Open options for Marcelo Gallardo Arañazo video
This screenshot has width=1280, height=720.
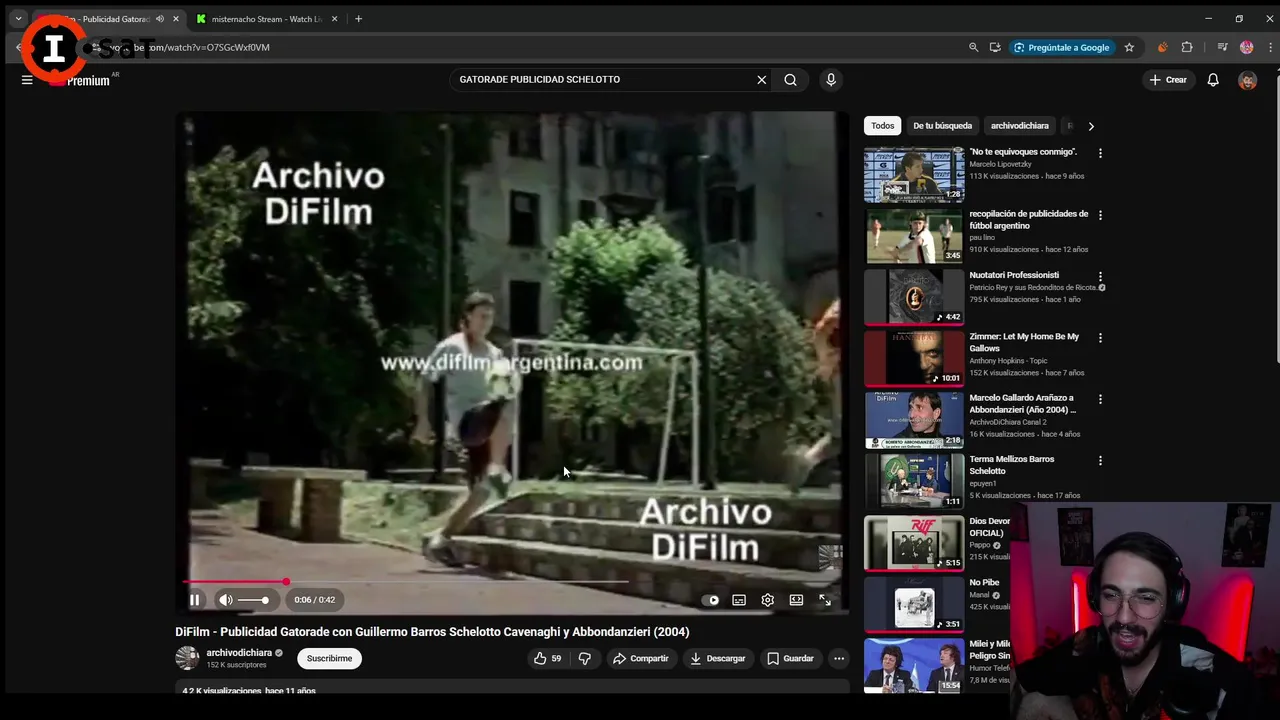(x=1100, y=399)
